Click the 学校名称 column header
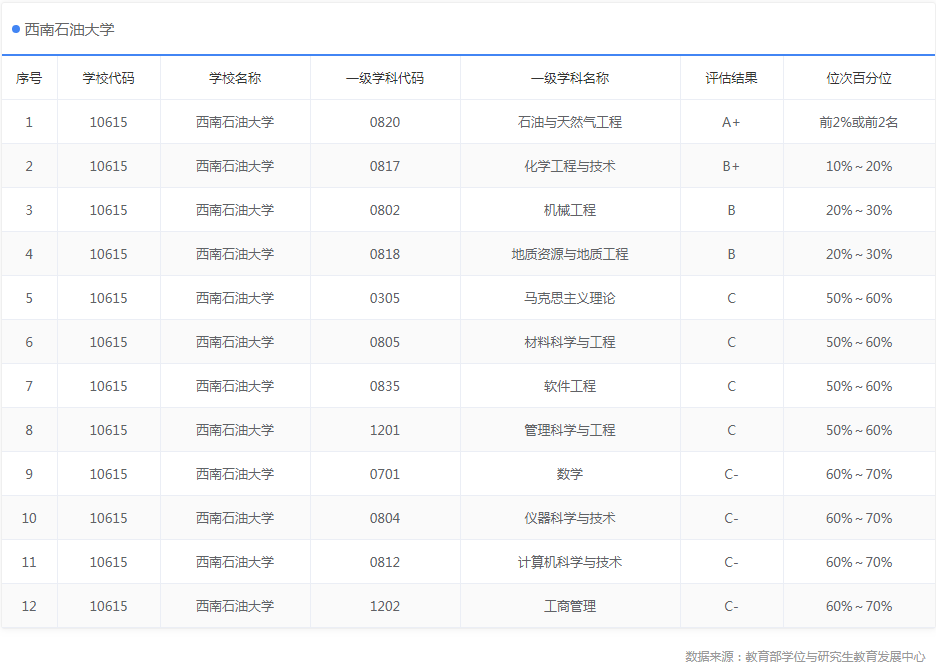The height and width of the screenshot is (668, 936). (x=235, y=77)
